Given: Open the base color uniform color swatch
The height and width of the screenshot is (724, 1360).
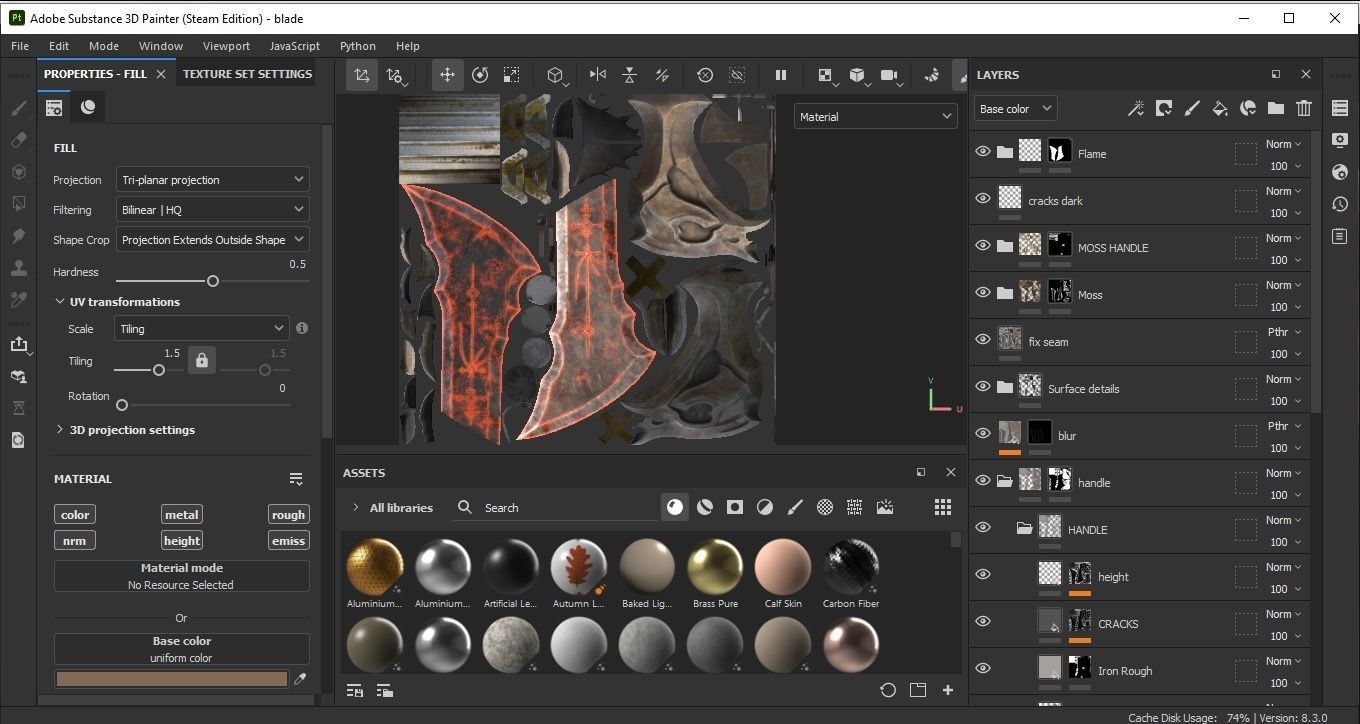Looking at the screenshot, I should point(171,679).
